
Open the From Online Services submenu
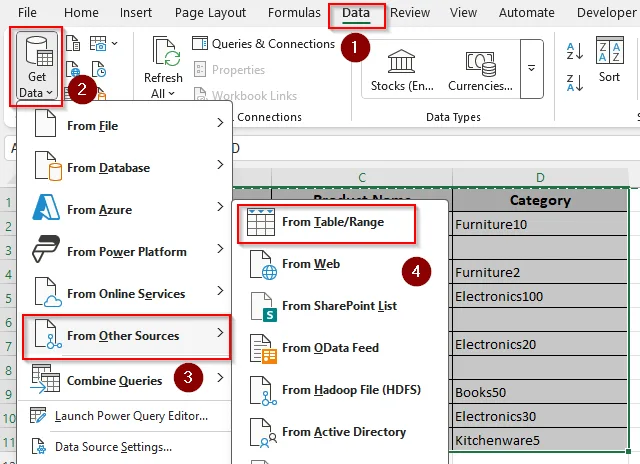[125, 292]
